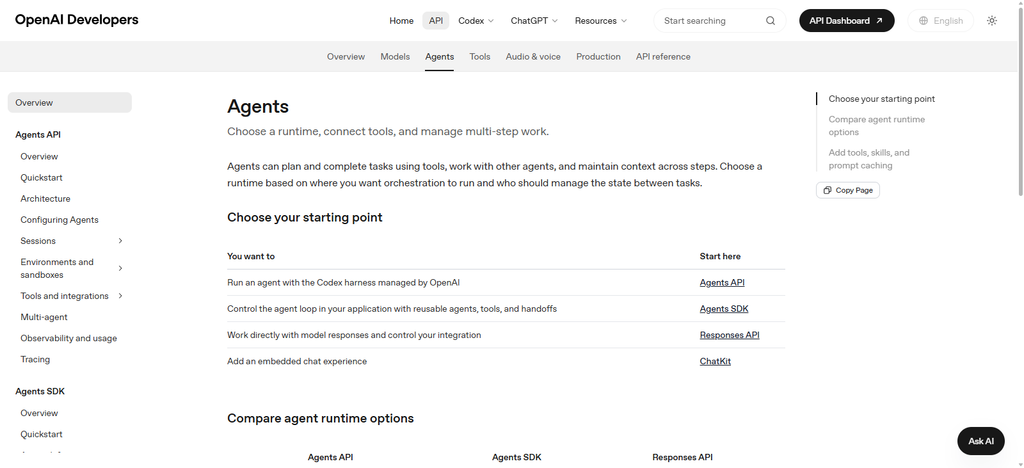
Task: Open the Codex dropdown menu
Action: click(x=476, y=21)
